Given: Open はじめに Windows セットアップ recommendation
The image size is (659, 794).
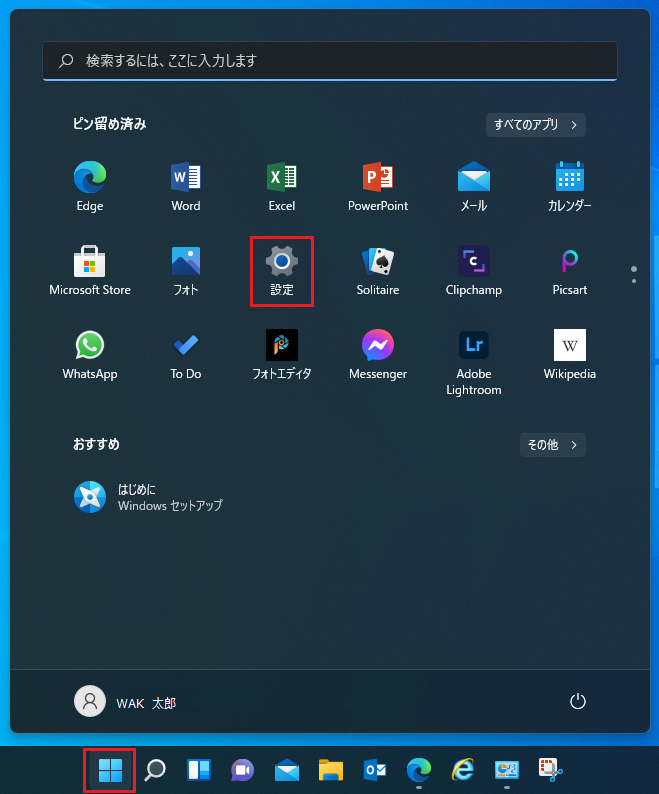Looking at the screenshot, I should [x=148, y=497].
